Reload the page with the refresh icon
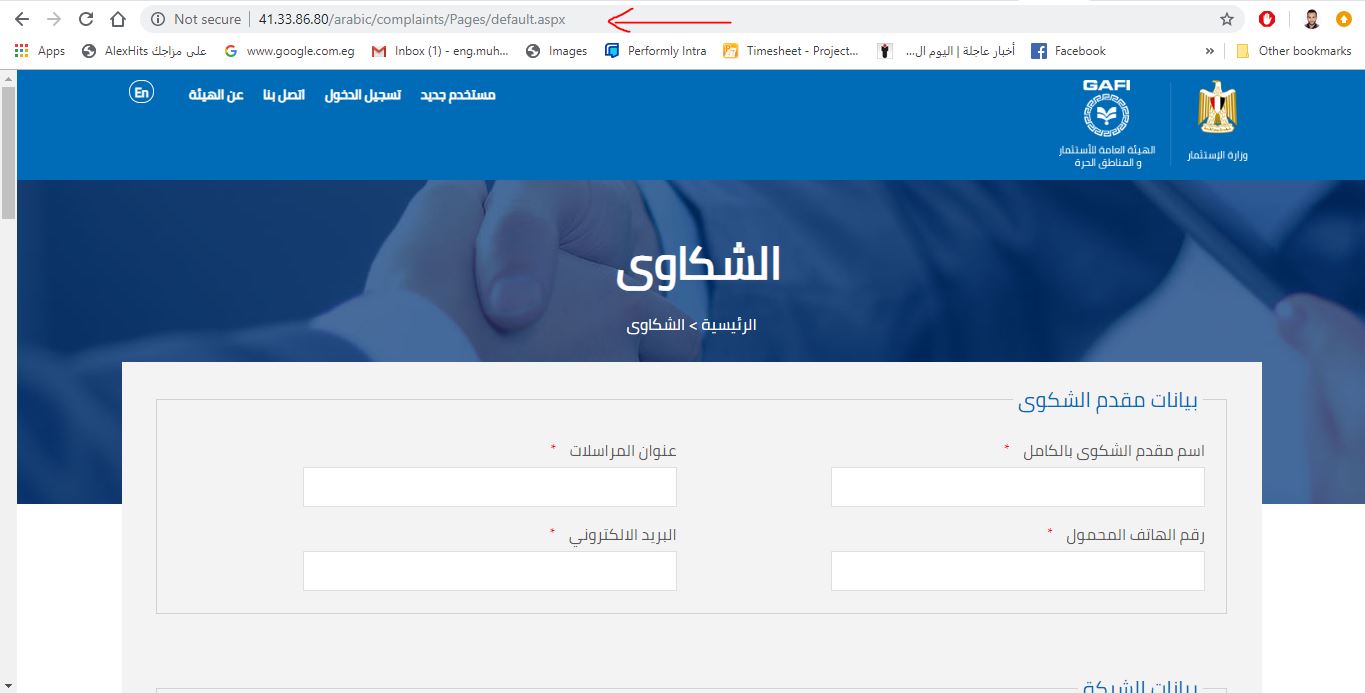This screenshot has width=1365, height=693. (x=86, y=19)
